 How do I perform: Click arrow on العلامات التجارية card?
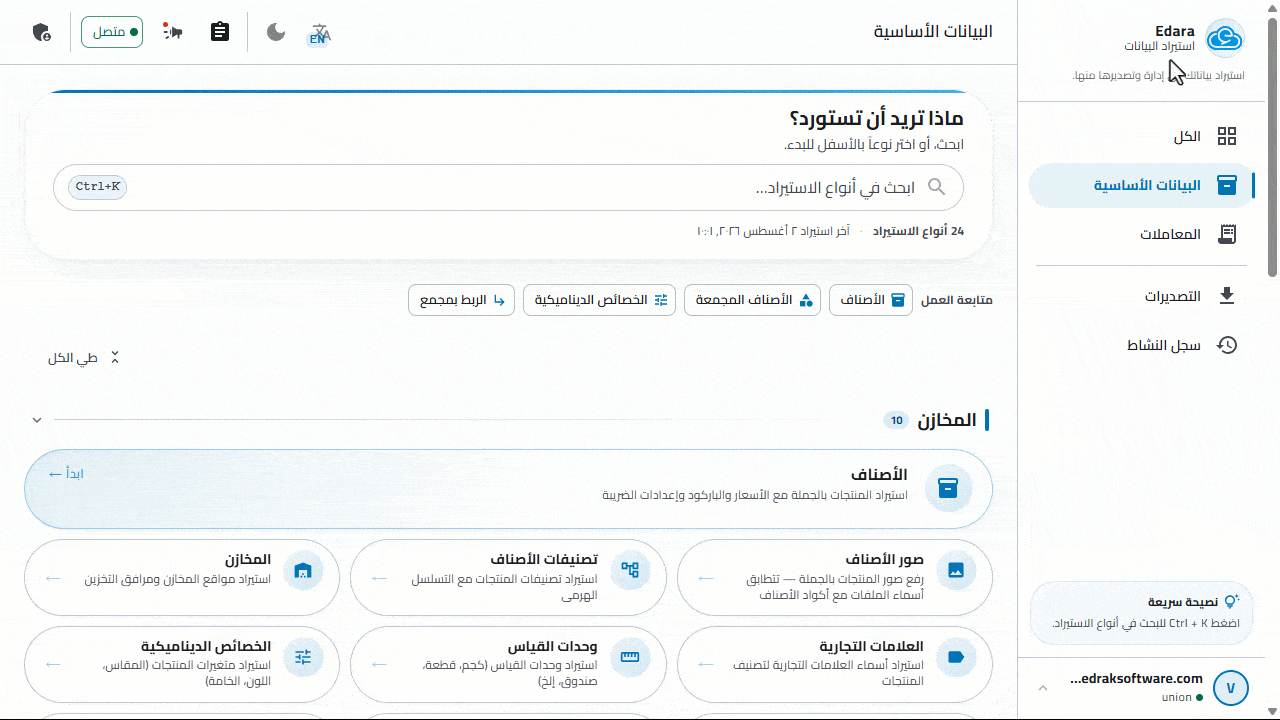(706, 664)
